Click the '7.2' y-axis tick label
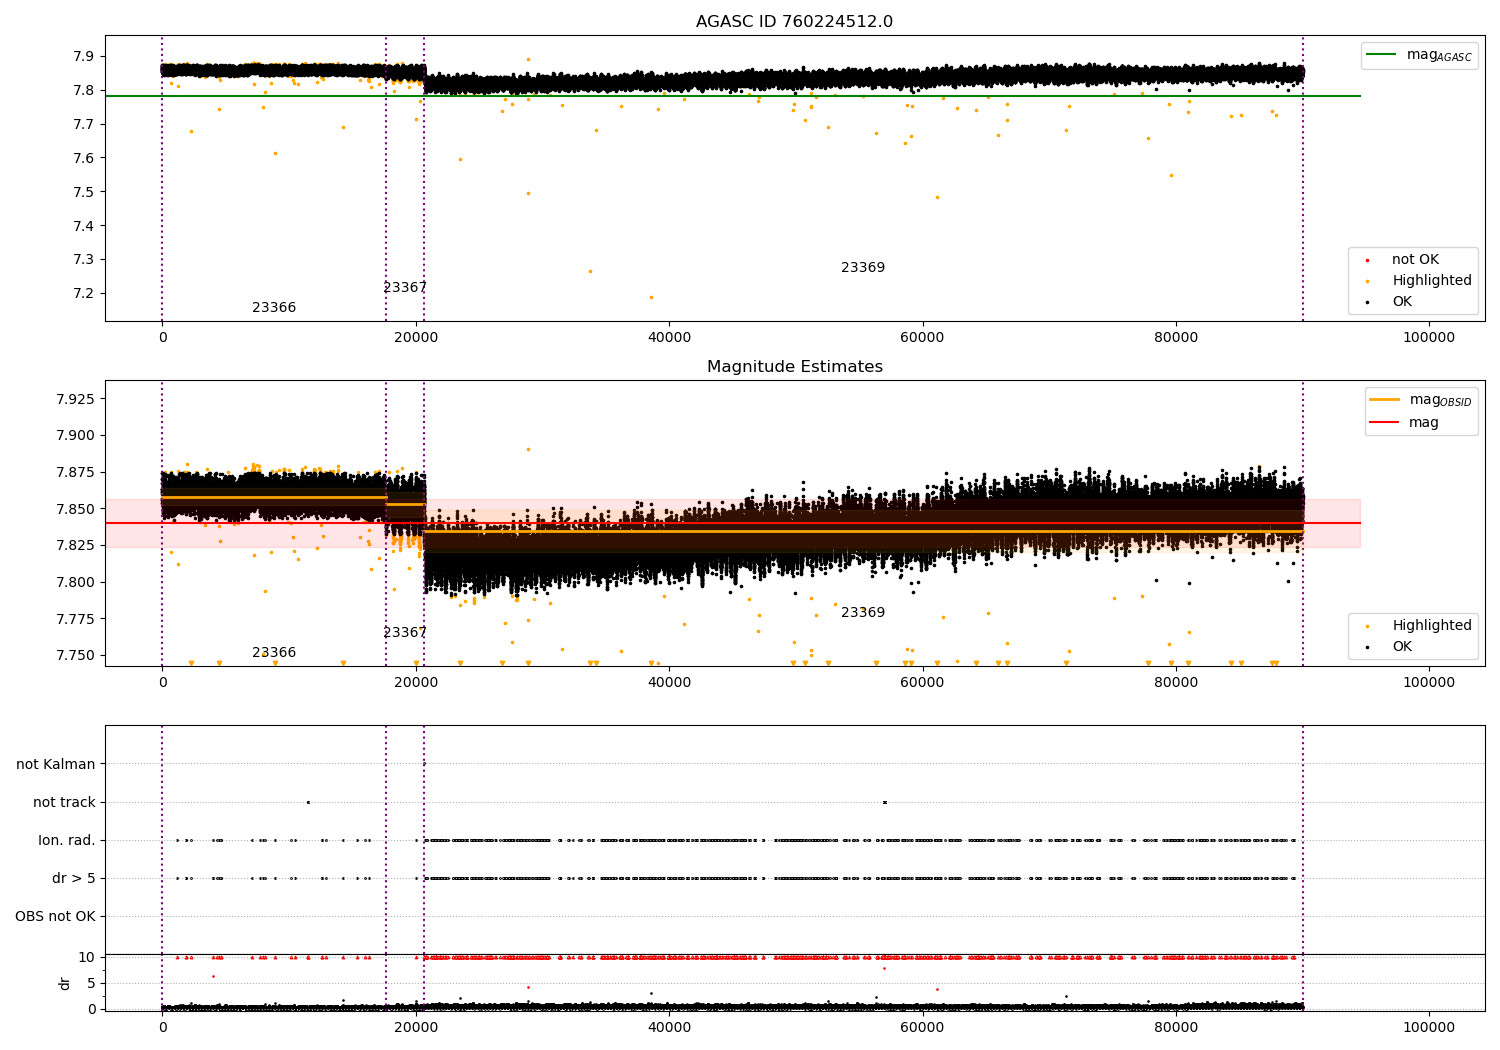Screen dimensions: 1500x1050 84,294
